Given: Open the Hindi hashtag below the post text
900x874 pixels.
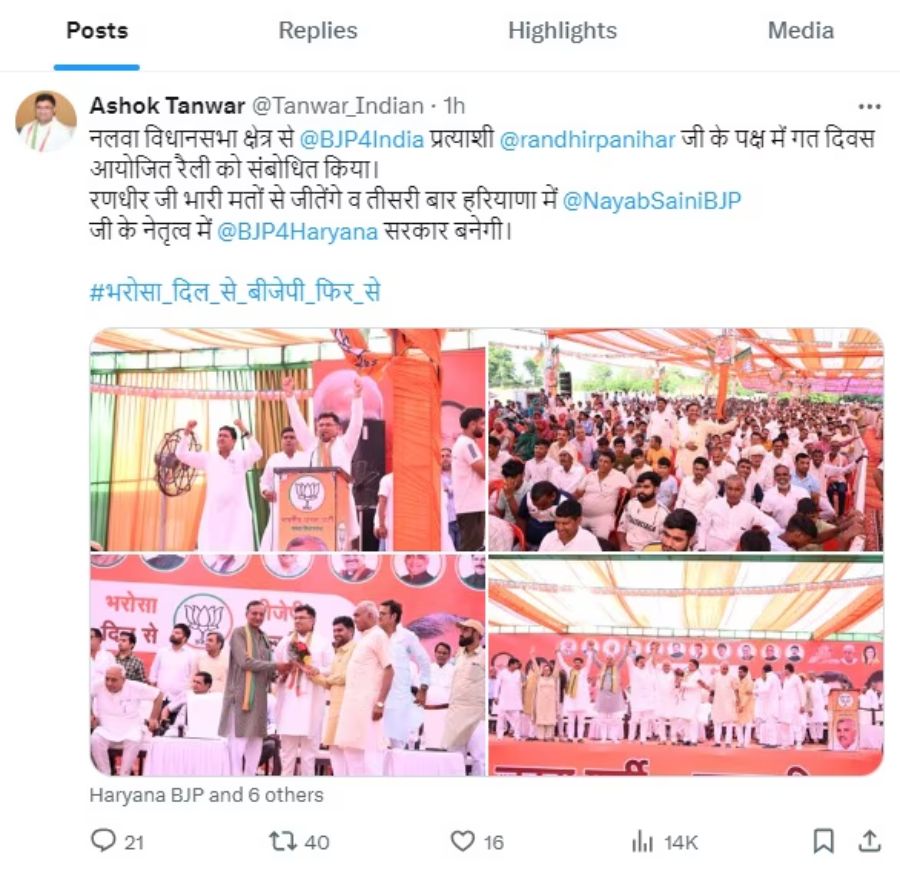Looking at the screenshot, I should tap(235, 292).
